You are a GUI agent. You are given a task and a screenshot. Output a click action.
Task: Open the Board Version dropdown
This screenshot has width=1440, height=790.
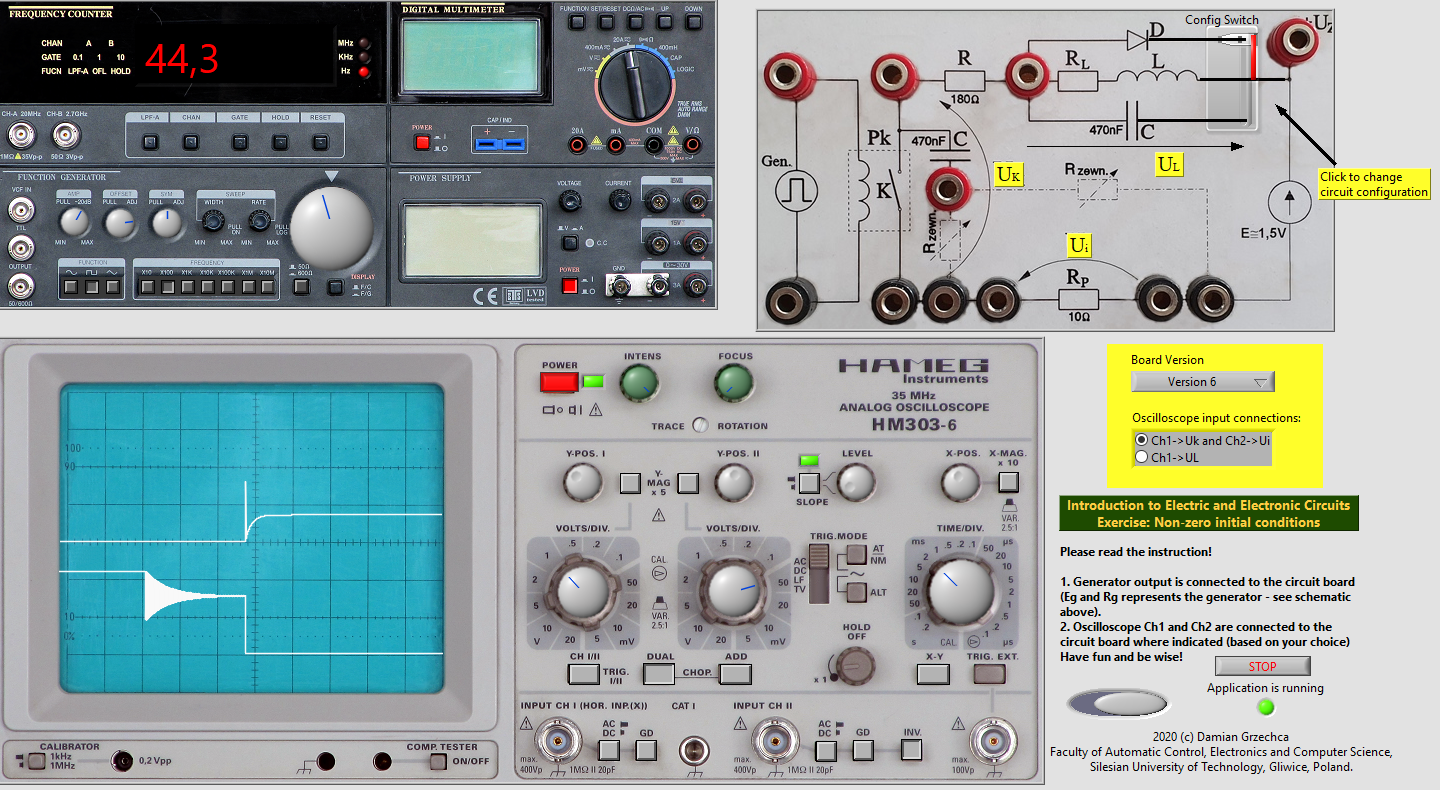point(1203,382)
